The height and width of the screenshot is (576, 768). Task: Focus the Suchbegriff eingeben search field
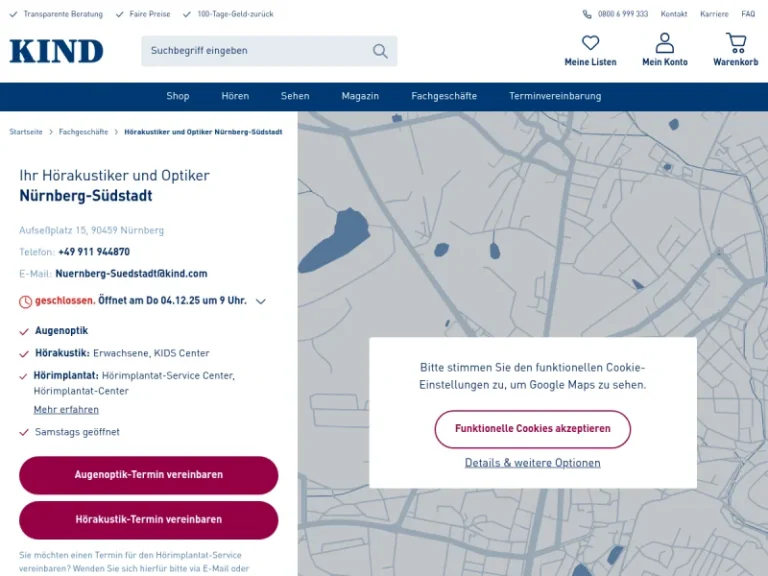(255, 51)
